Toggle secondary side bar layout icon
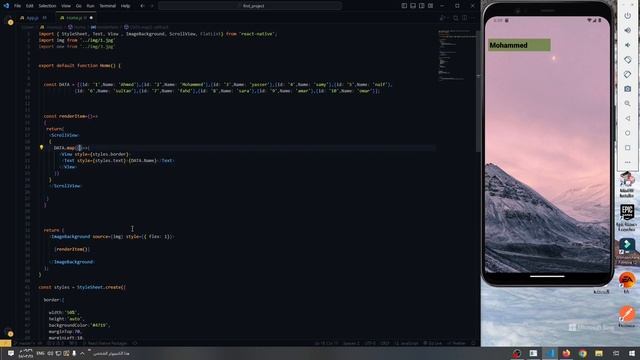 tap(422, 6)
